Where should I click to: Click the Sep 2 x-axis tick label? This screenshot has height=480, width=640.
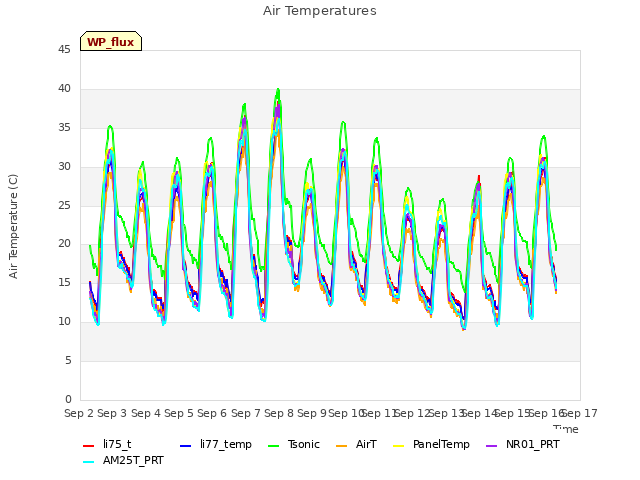click(79, 413)
